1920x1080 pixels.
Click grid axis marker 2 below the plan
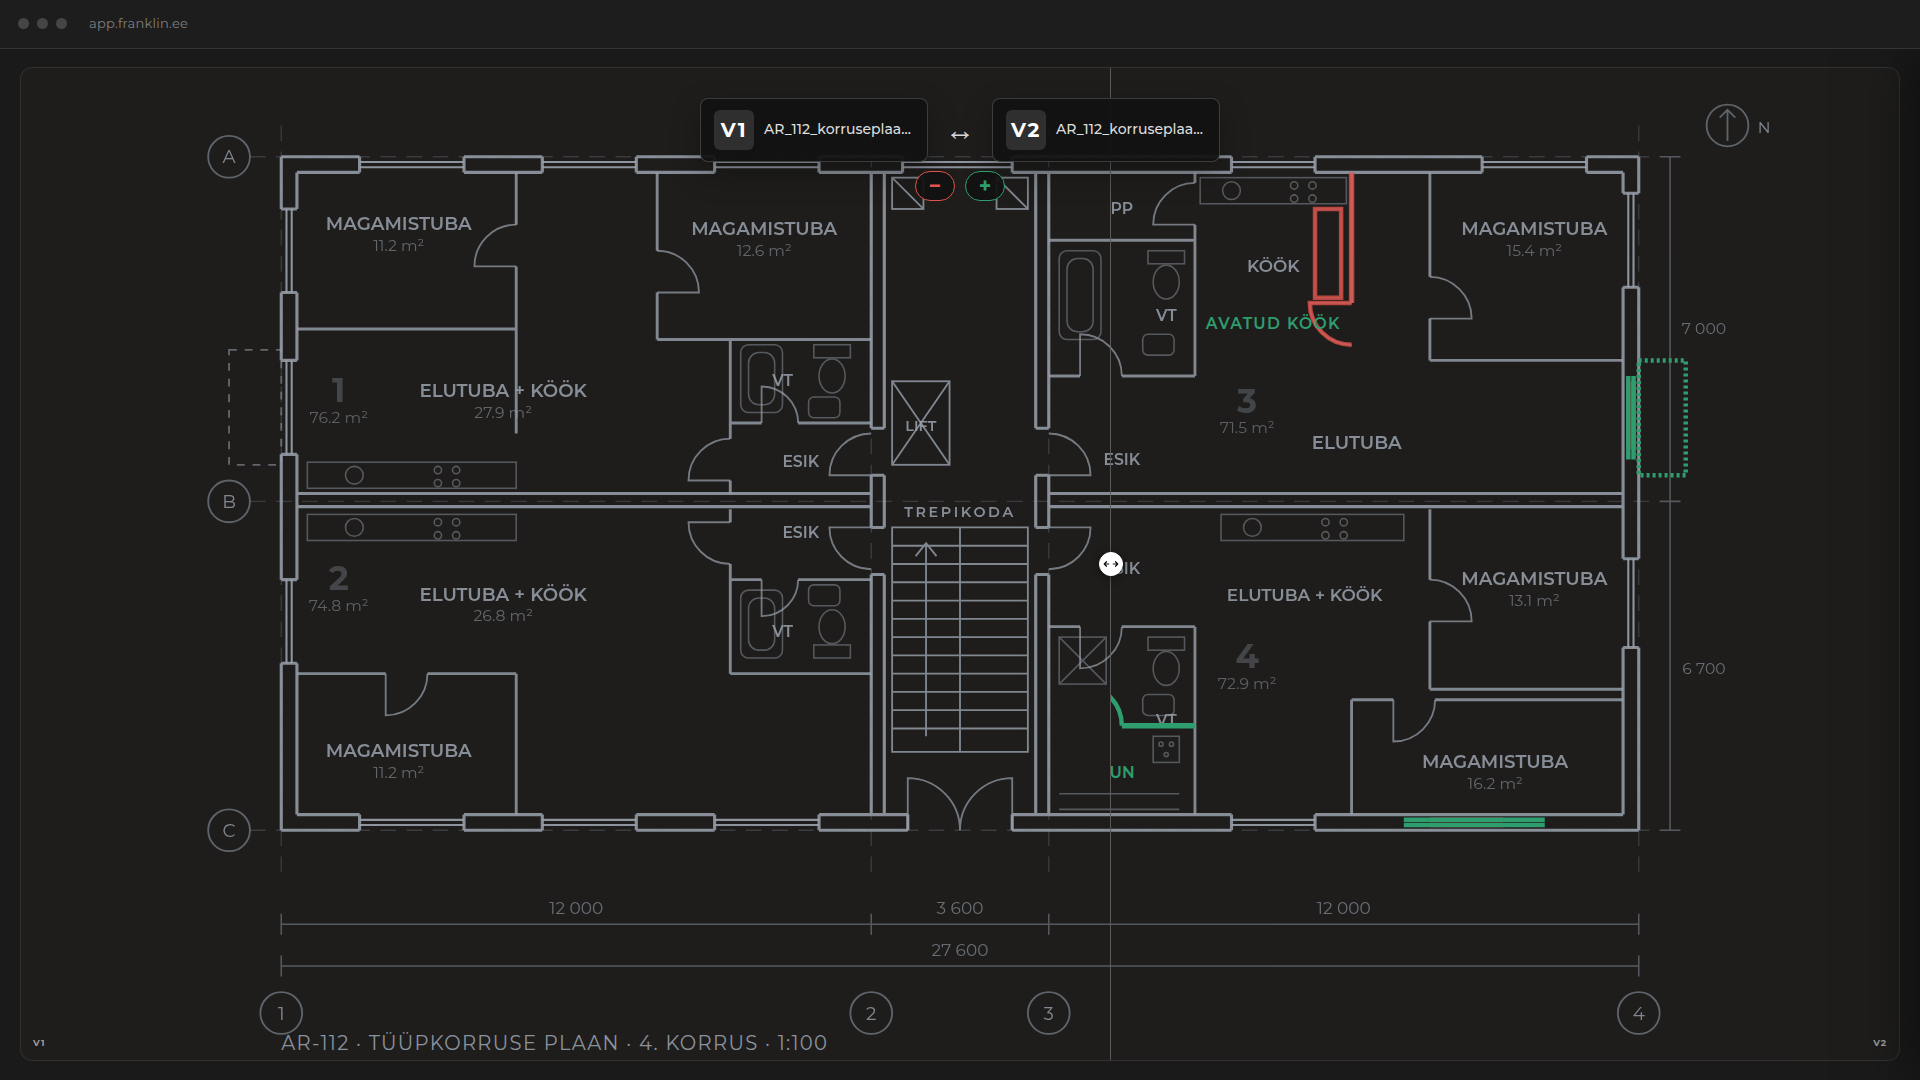(871, 1014)
